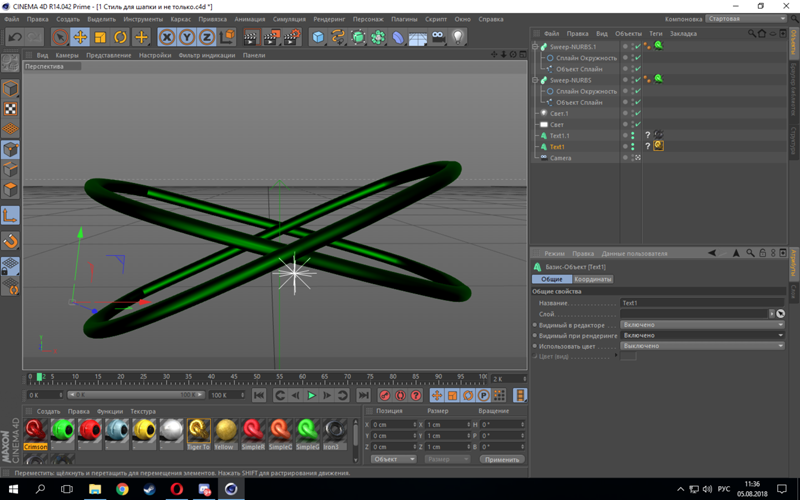800x500 pixels.
Task: Click the Название input field
Action: (x=700, y=303)
